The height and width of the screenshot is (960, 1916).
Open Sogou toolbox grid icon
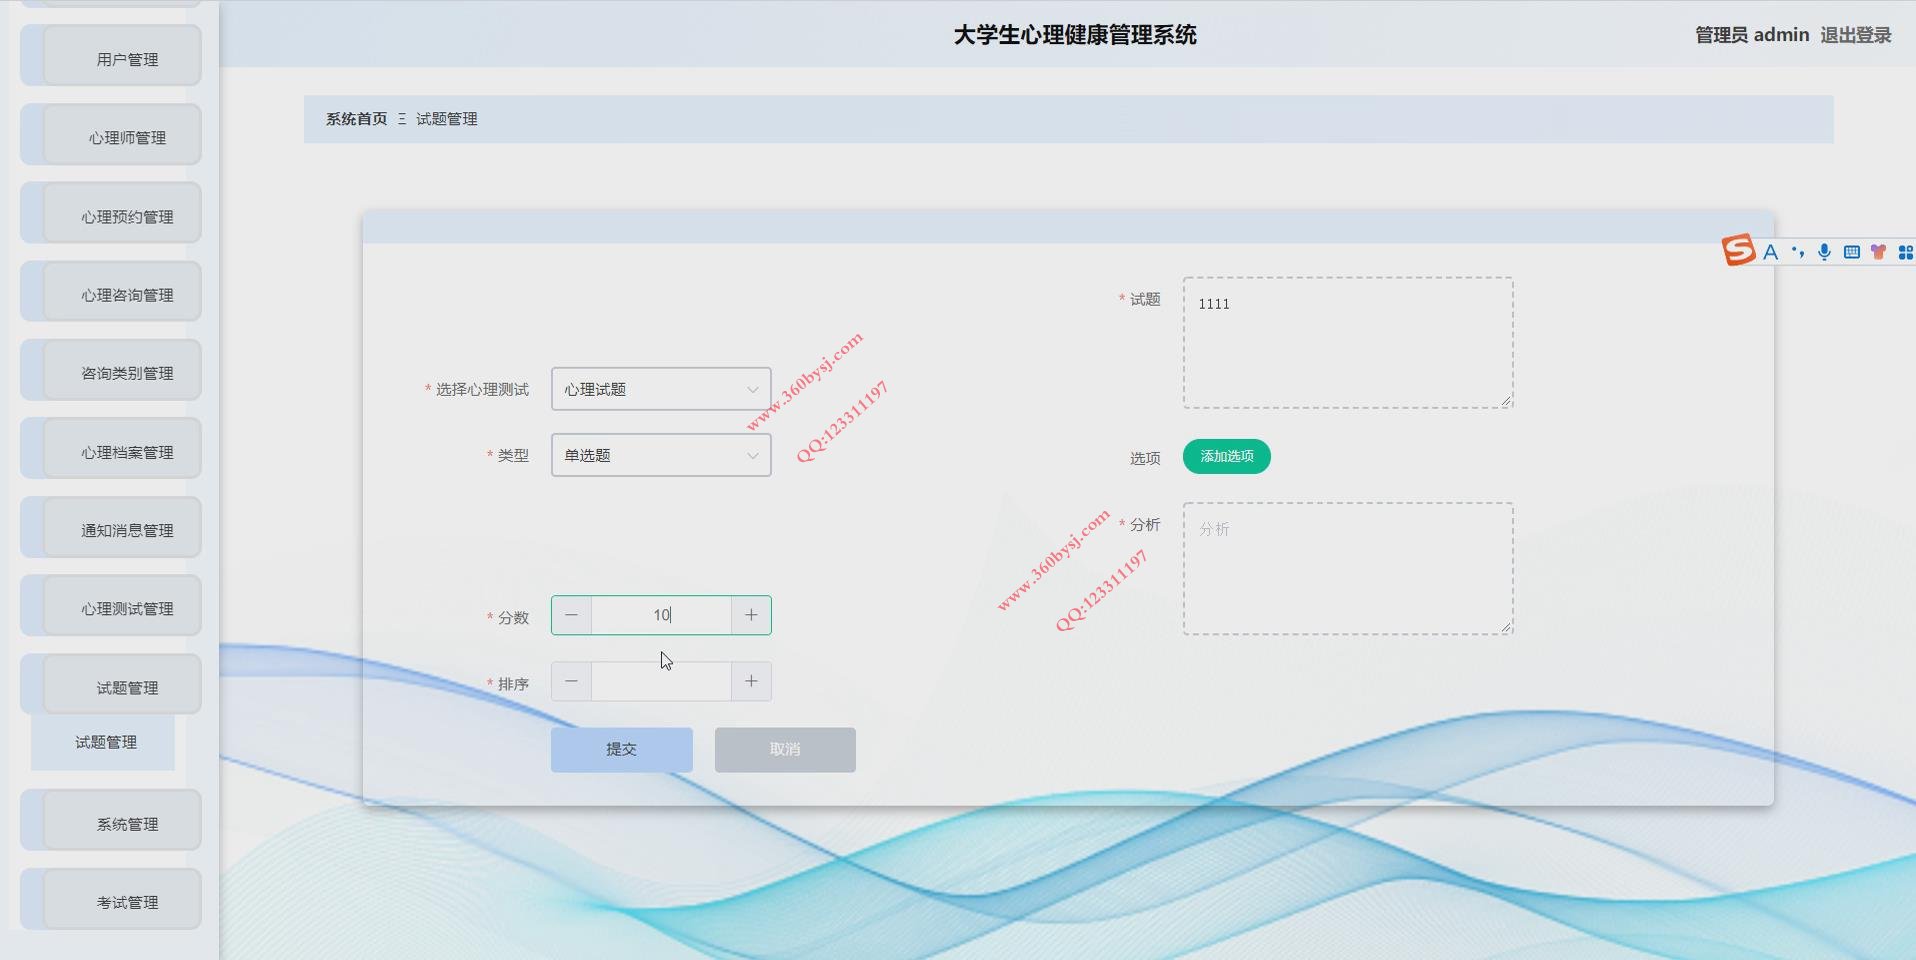1905,252
